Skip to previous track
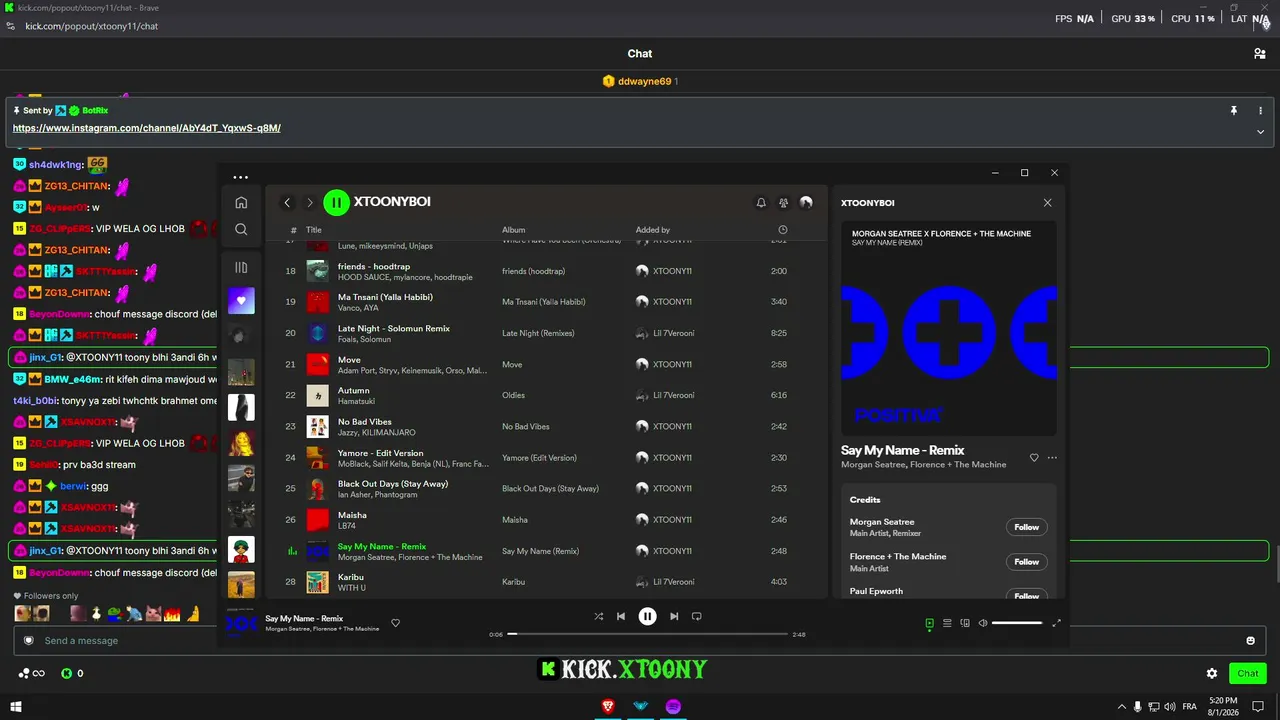This screenshot has width=1280, height=720. click(x=621, y=616)
